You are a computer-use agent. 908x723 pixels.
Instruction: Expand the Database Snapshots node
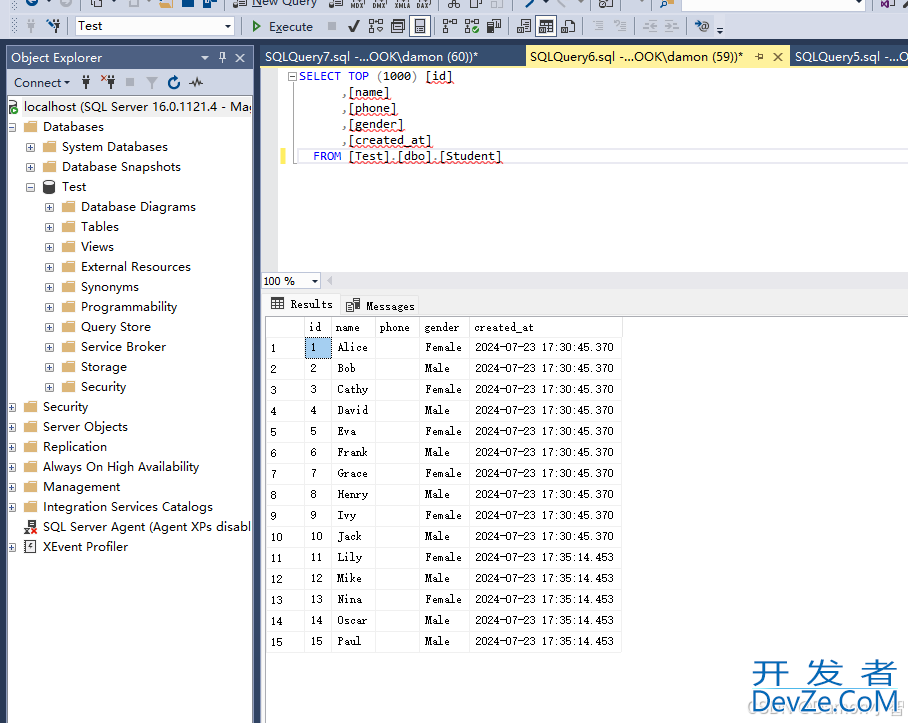(x=31, y=167)
